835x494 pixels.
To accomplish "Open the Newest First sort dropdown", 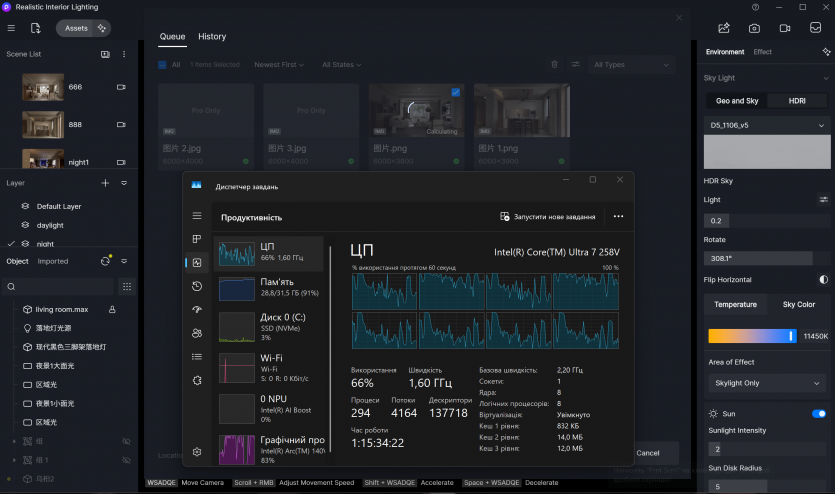I will coord(280,65).
